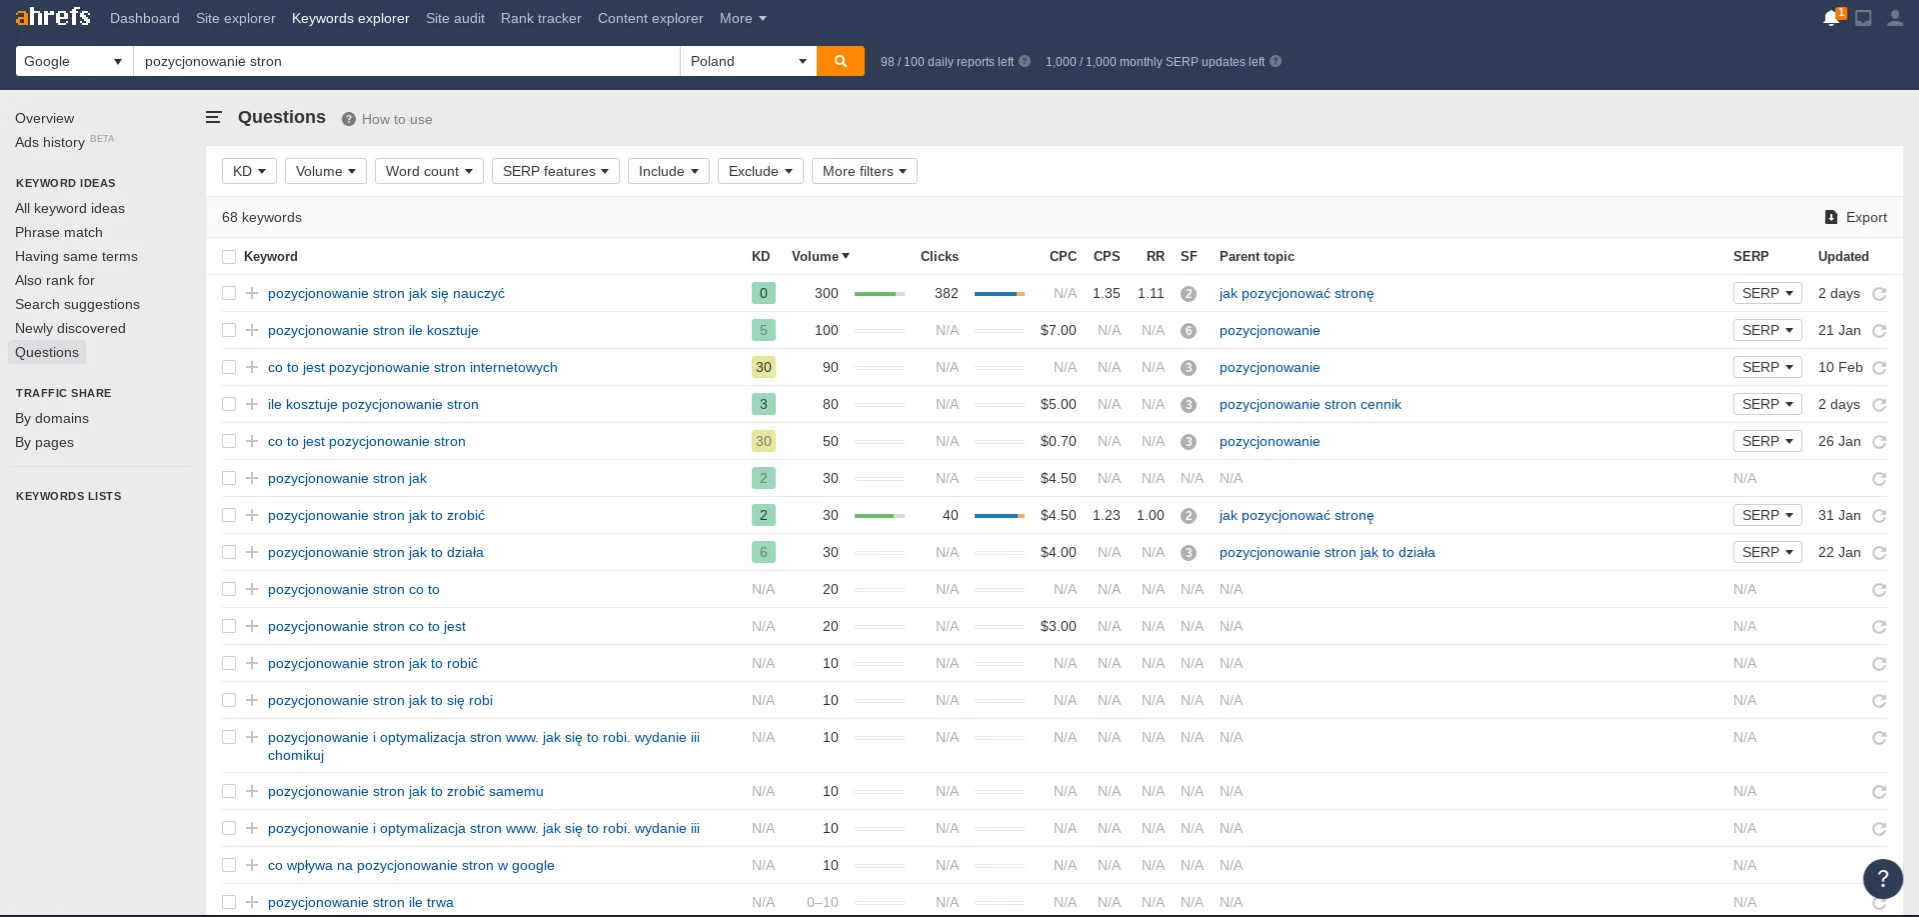Click plus icon for 'pozycjonowanie stron ile kosztuje'

[x=252, y=330]
